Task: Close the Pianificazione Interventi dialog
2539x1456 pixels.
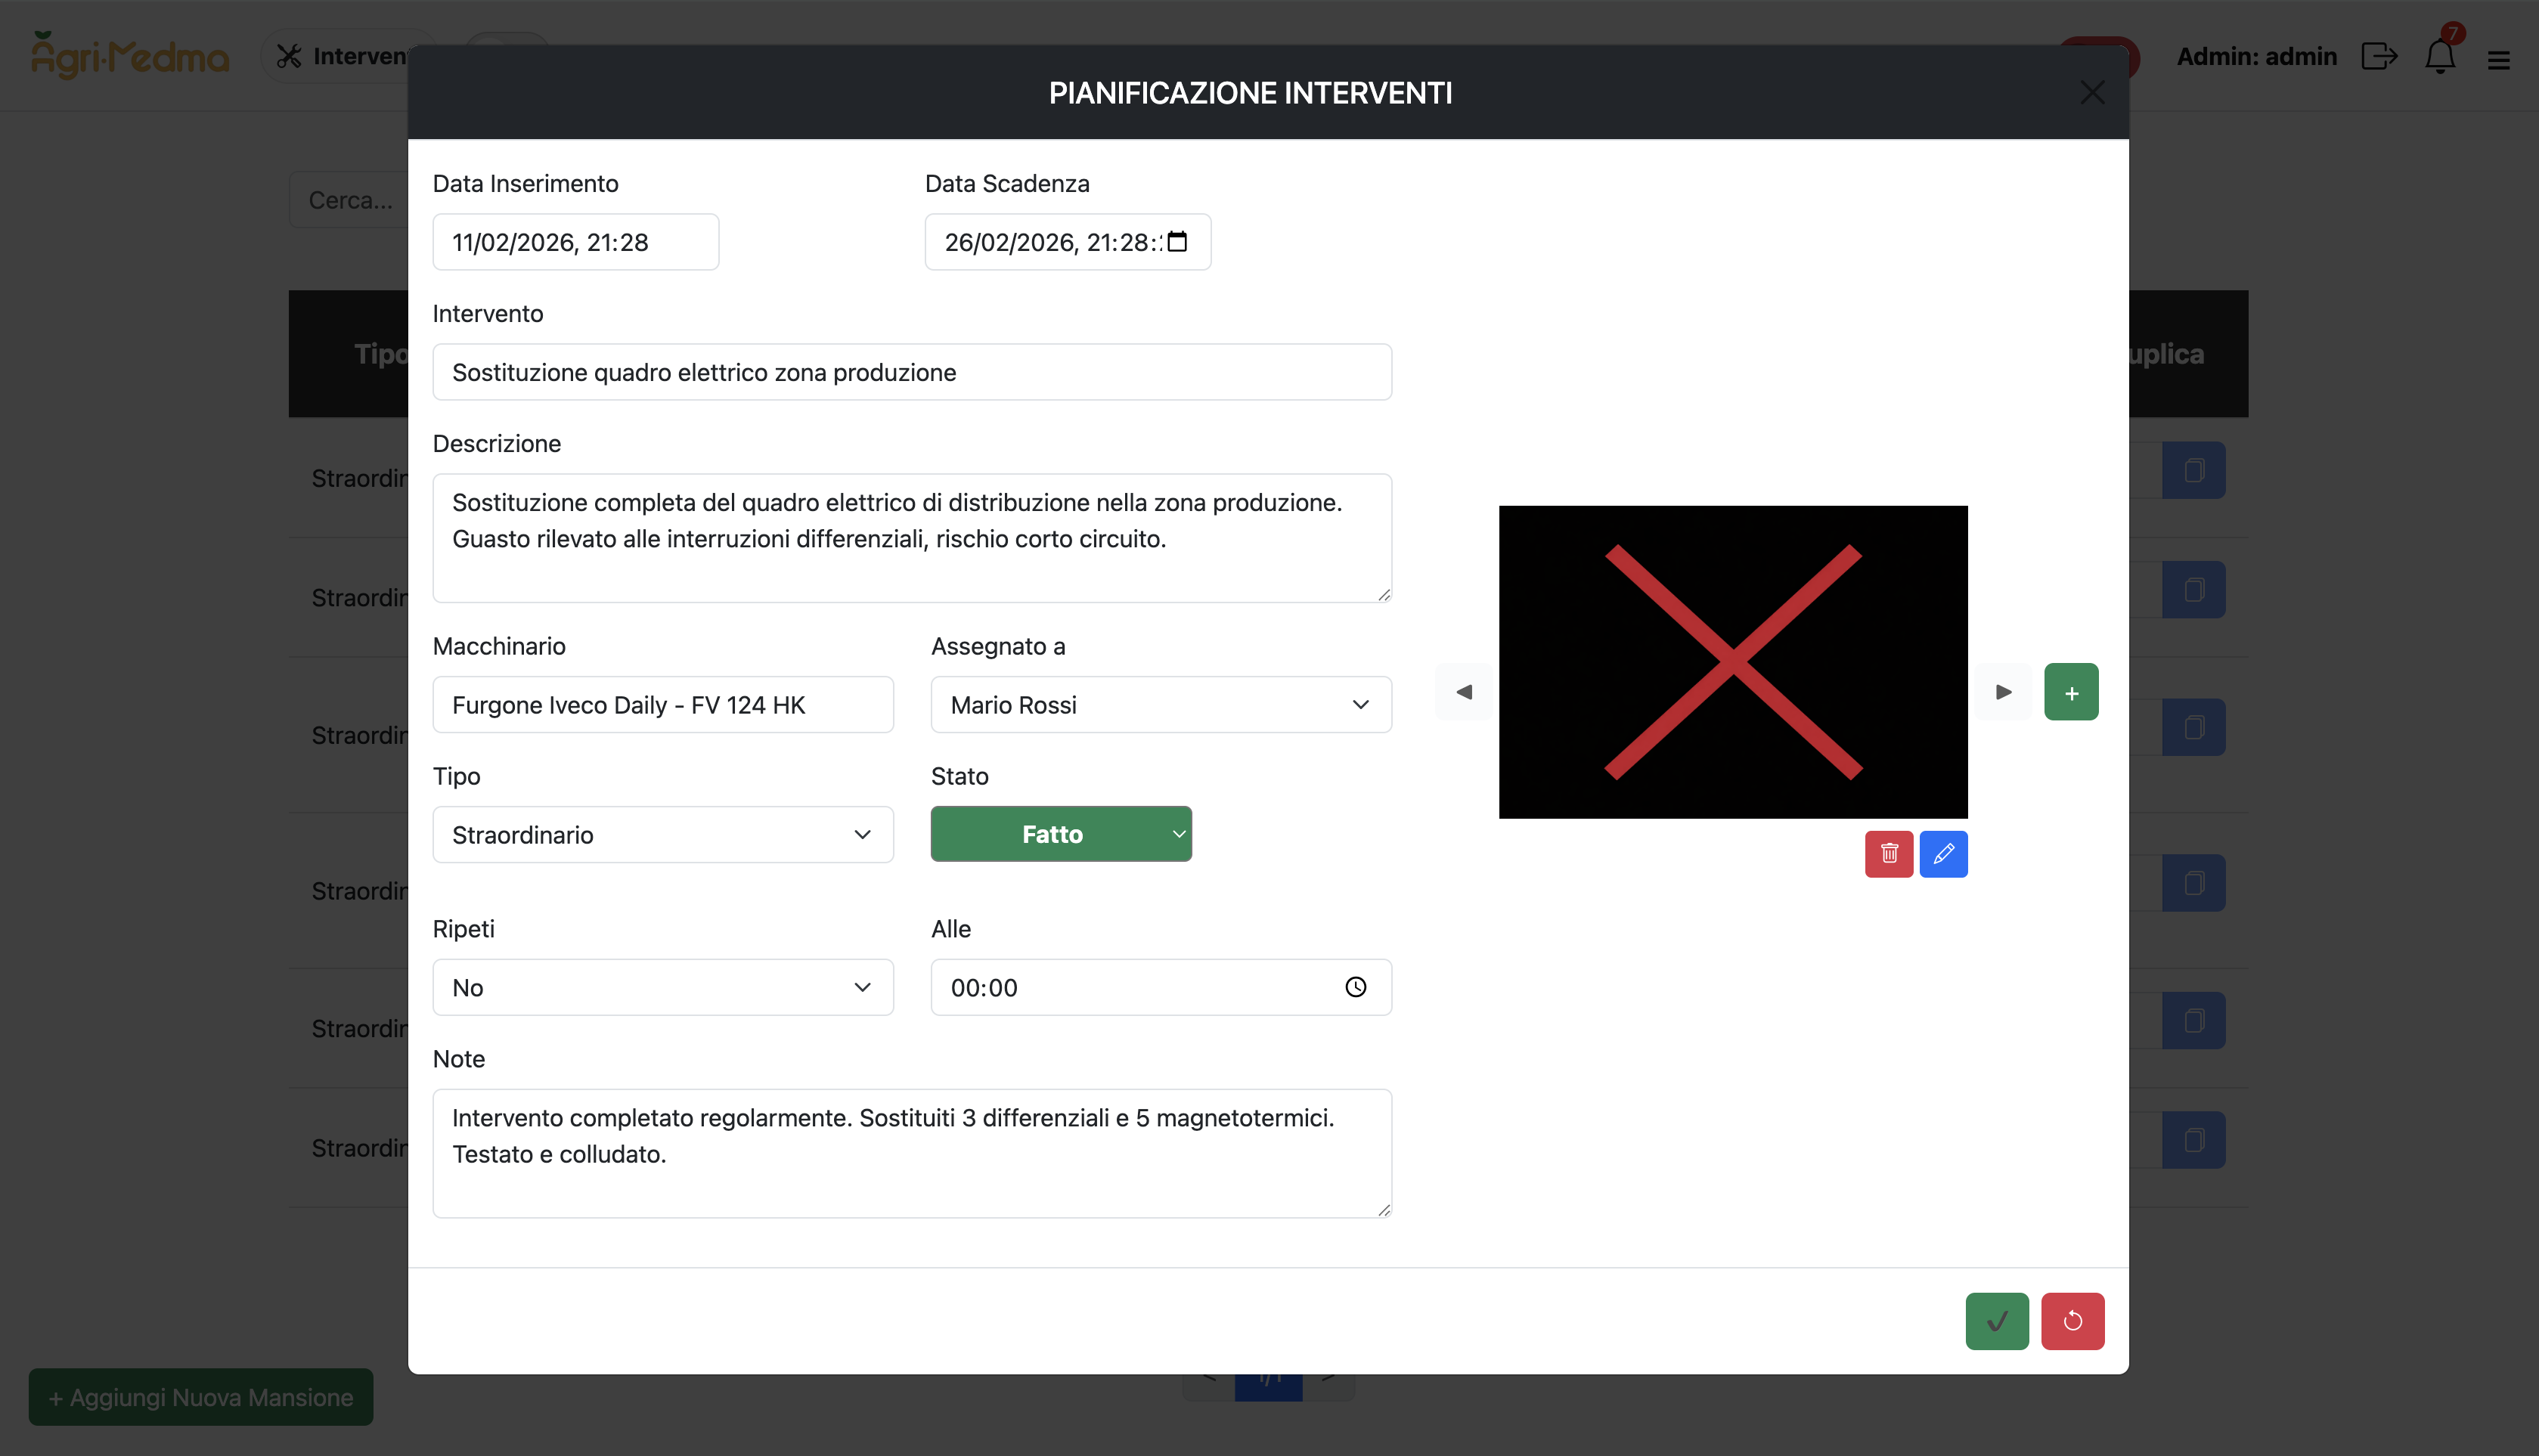Action: pyautogui.click(x=2092, y=93)
